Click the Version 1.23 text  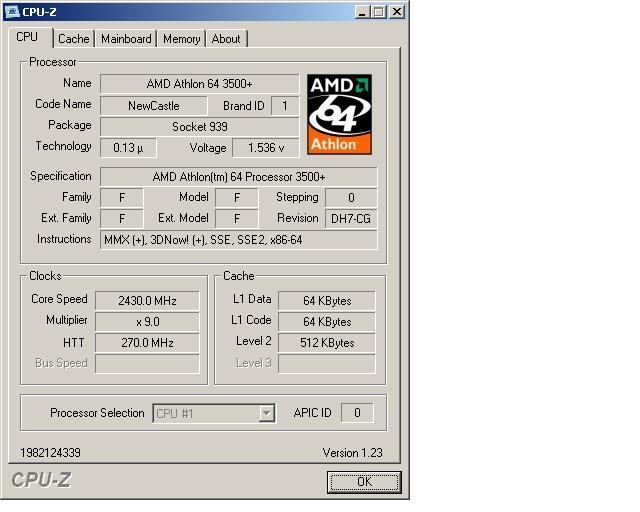[353, 452]
